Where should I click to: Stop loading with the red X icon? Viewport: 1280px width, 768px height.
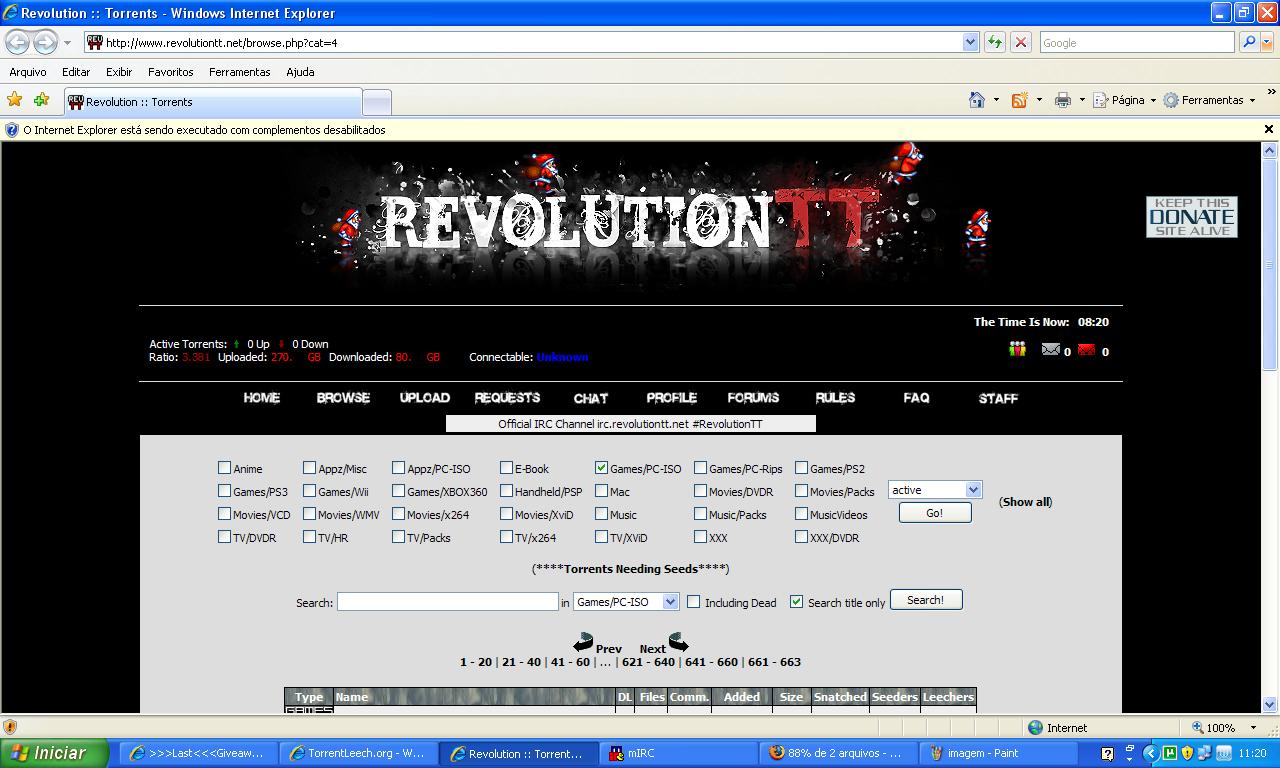(1020, 42)
